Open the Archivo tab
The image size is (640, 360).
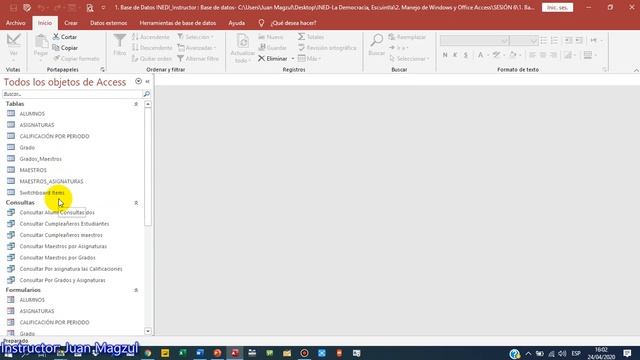[16, 23]
